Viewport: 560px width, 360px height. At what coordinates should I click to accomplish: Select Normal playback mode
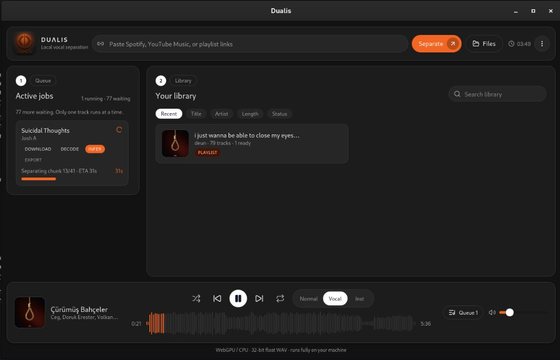308,299
